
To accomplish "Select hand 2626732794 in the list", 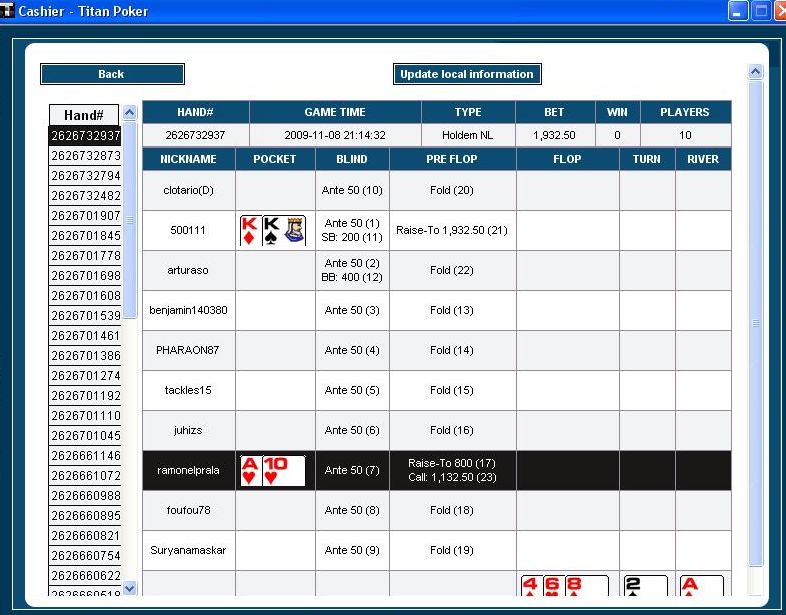I will click(85, 176).
